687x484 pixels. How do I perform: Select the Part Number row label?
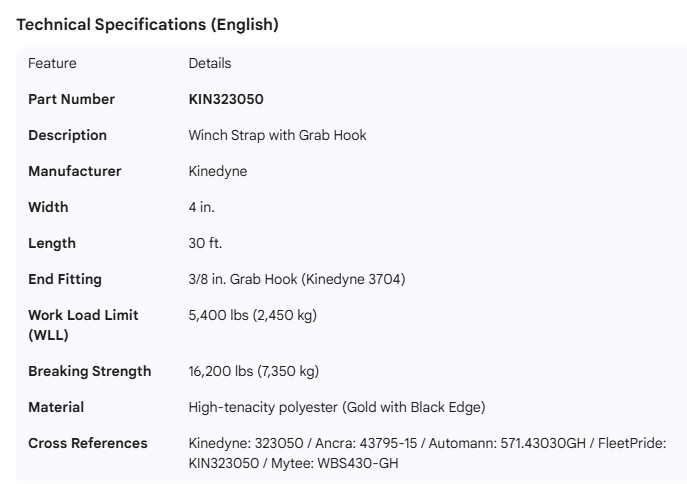(x=71, y=99)
